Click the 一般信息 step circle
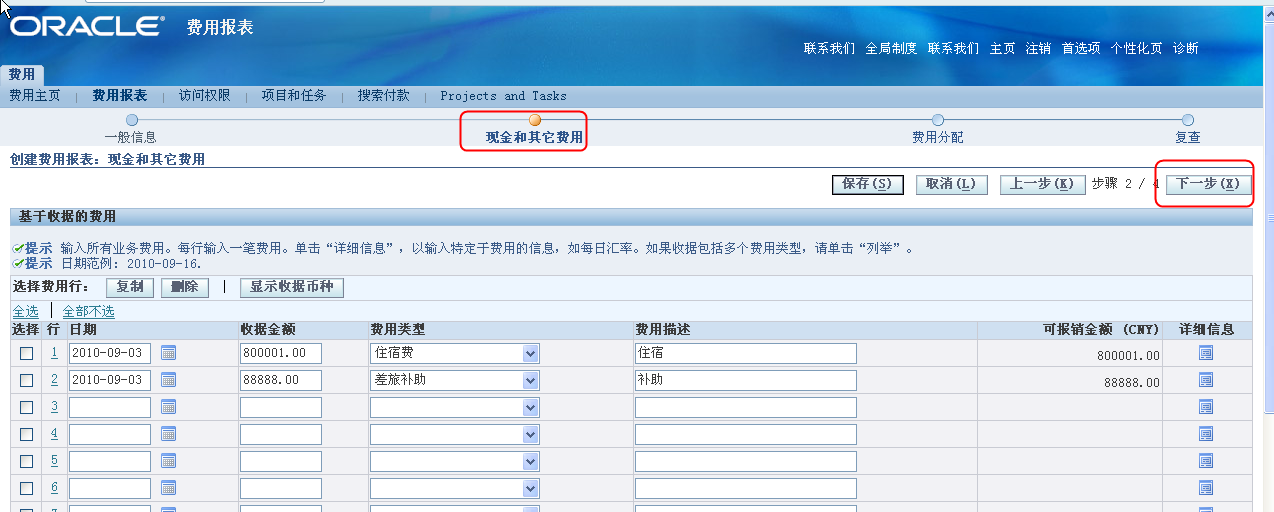This screenshot has width=1274, height=512. [132, 120]
